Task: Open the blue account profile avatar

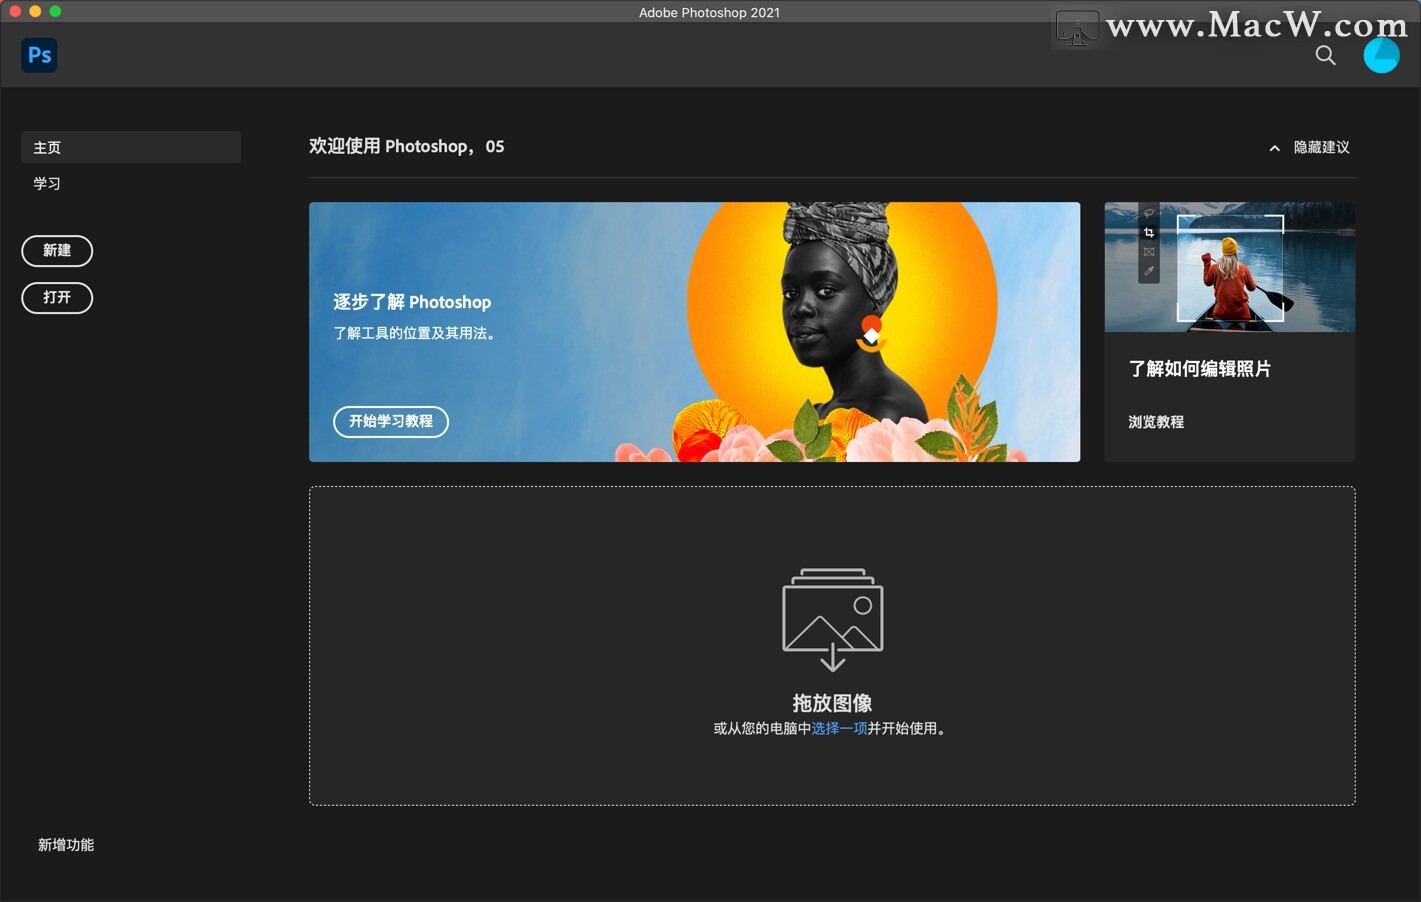Action: (1381, 55)
